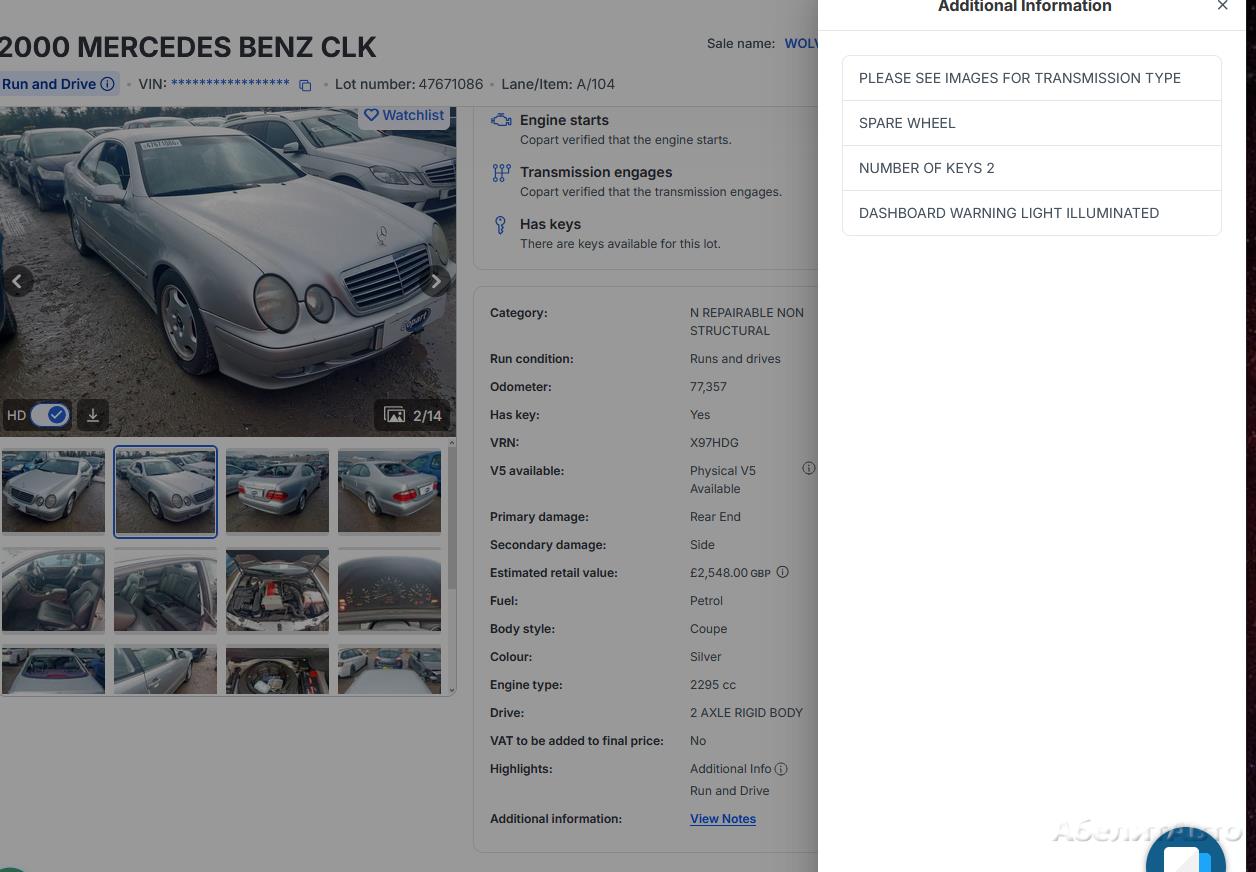Click the Additional Info highlights icon
Screen dimensions: 1256x872
point(781,769)
